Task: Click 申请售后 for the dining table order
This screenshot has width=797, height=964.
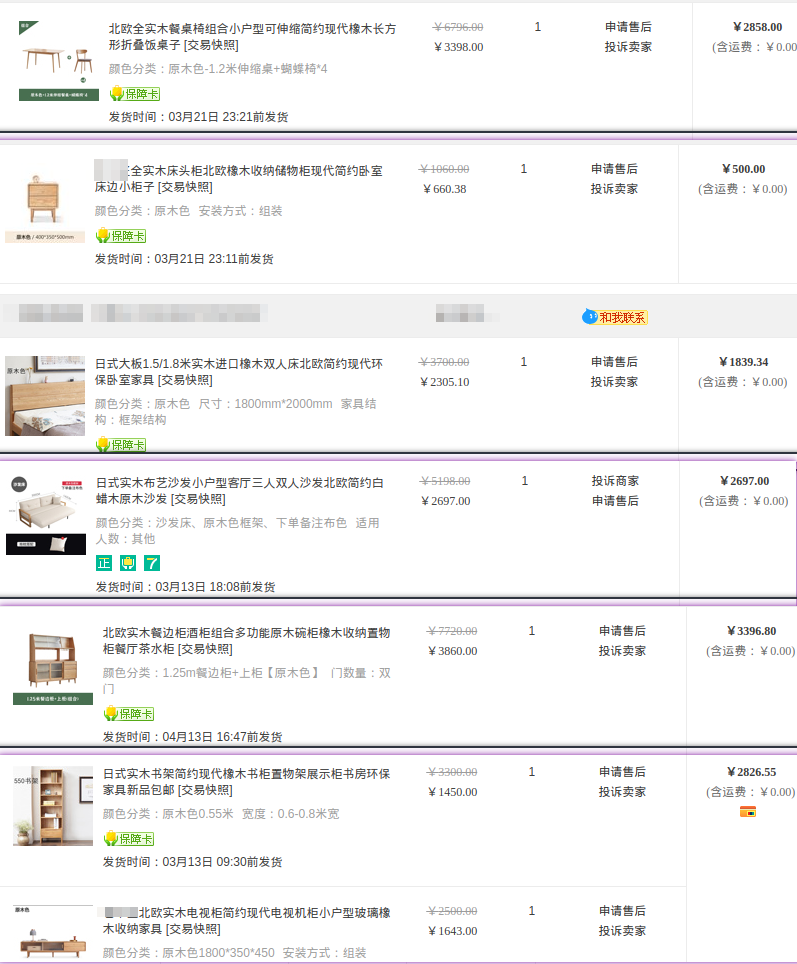Action: 628,27
